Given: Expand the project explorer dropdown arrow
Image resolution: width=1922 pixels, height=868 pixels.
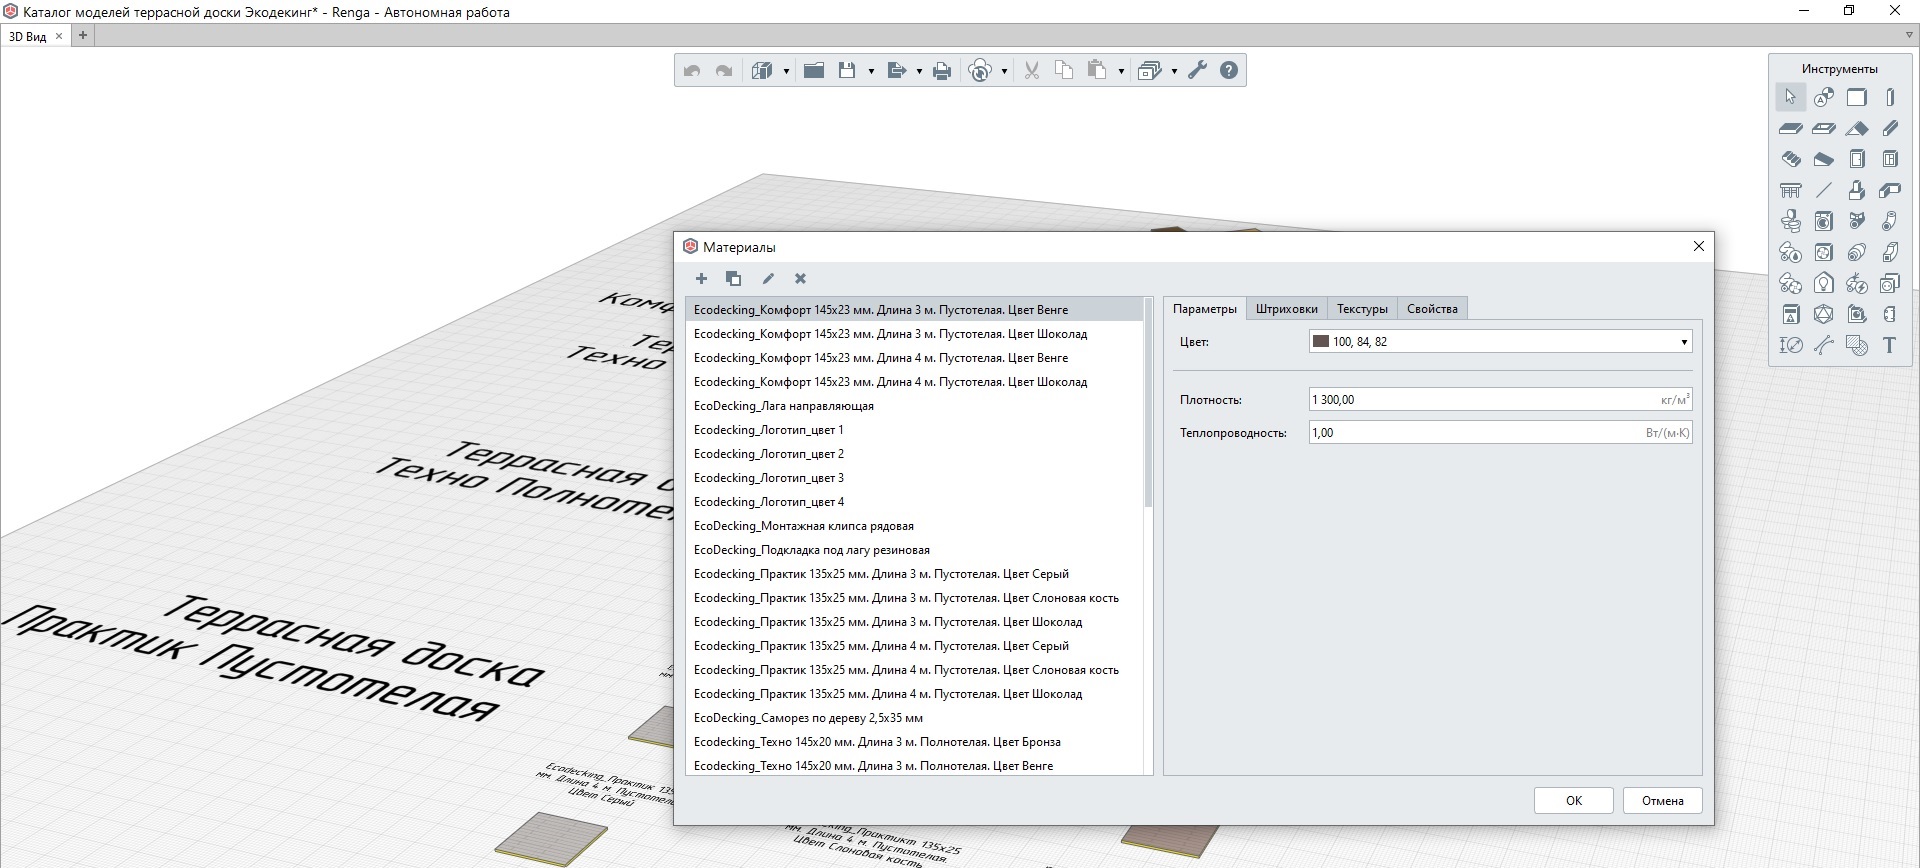Looking at the screenshot, I should tap(1174, 71).
